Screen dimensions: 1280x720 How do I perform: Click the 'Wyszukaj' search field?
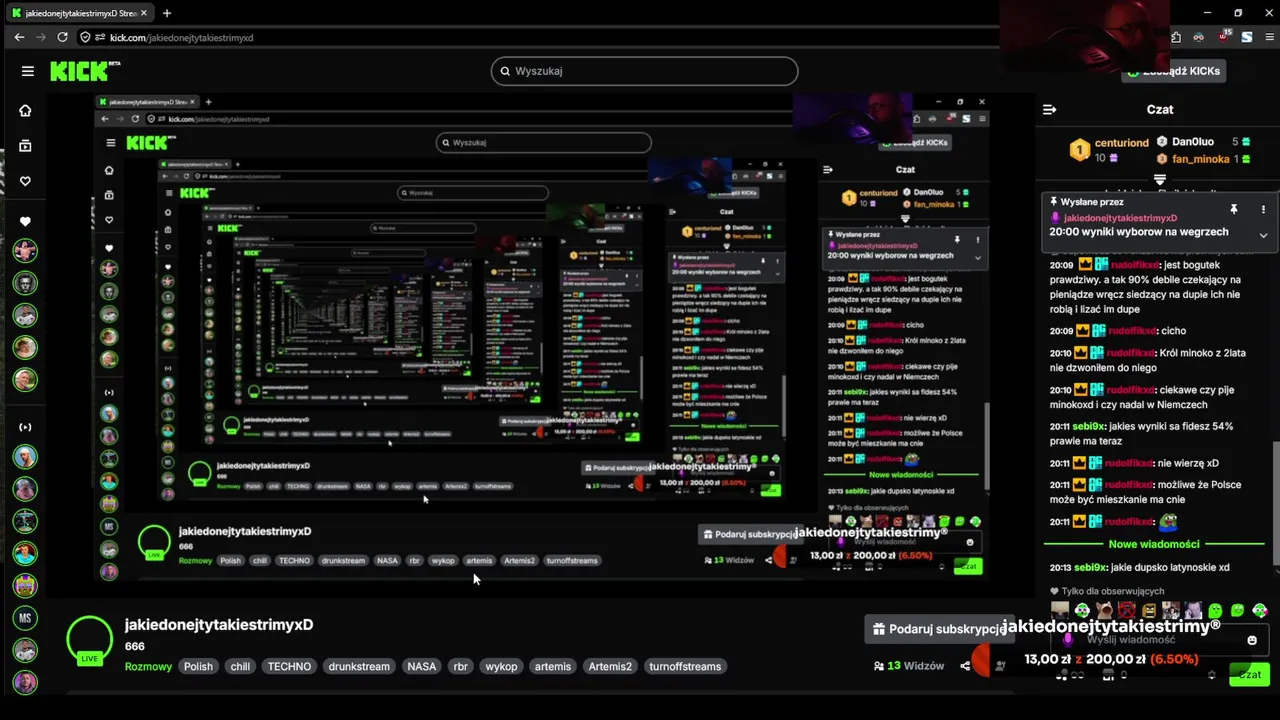pyautogui.click(x=645, y=71)
